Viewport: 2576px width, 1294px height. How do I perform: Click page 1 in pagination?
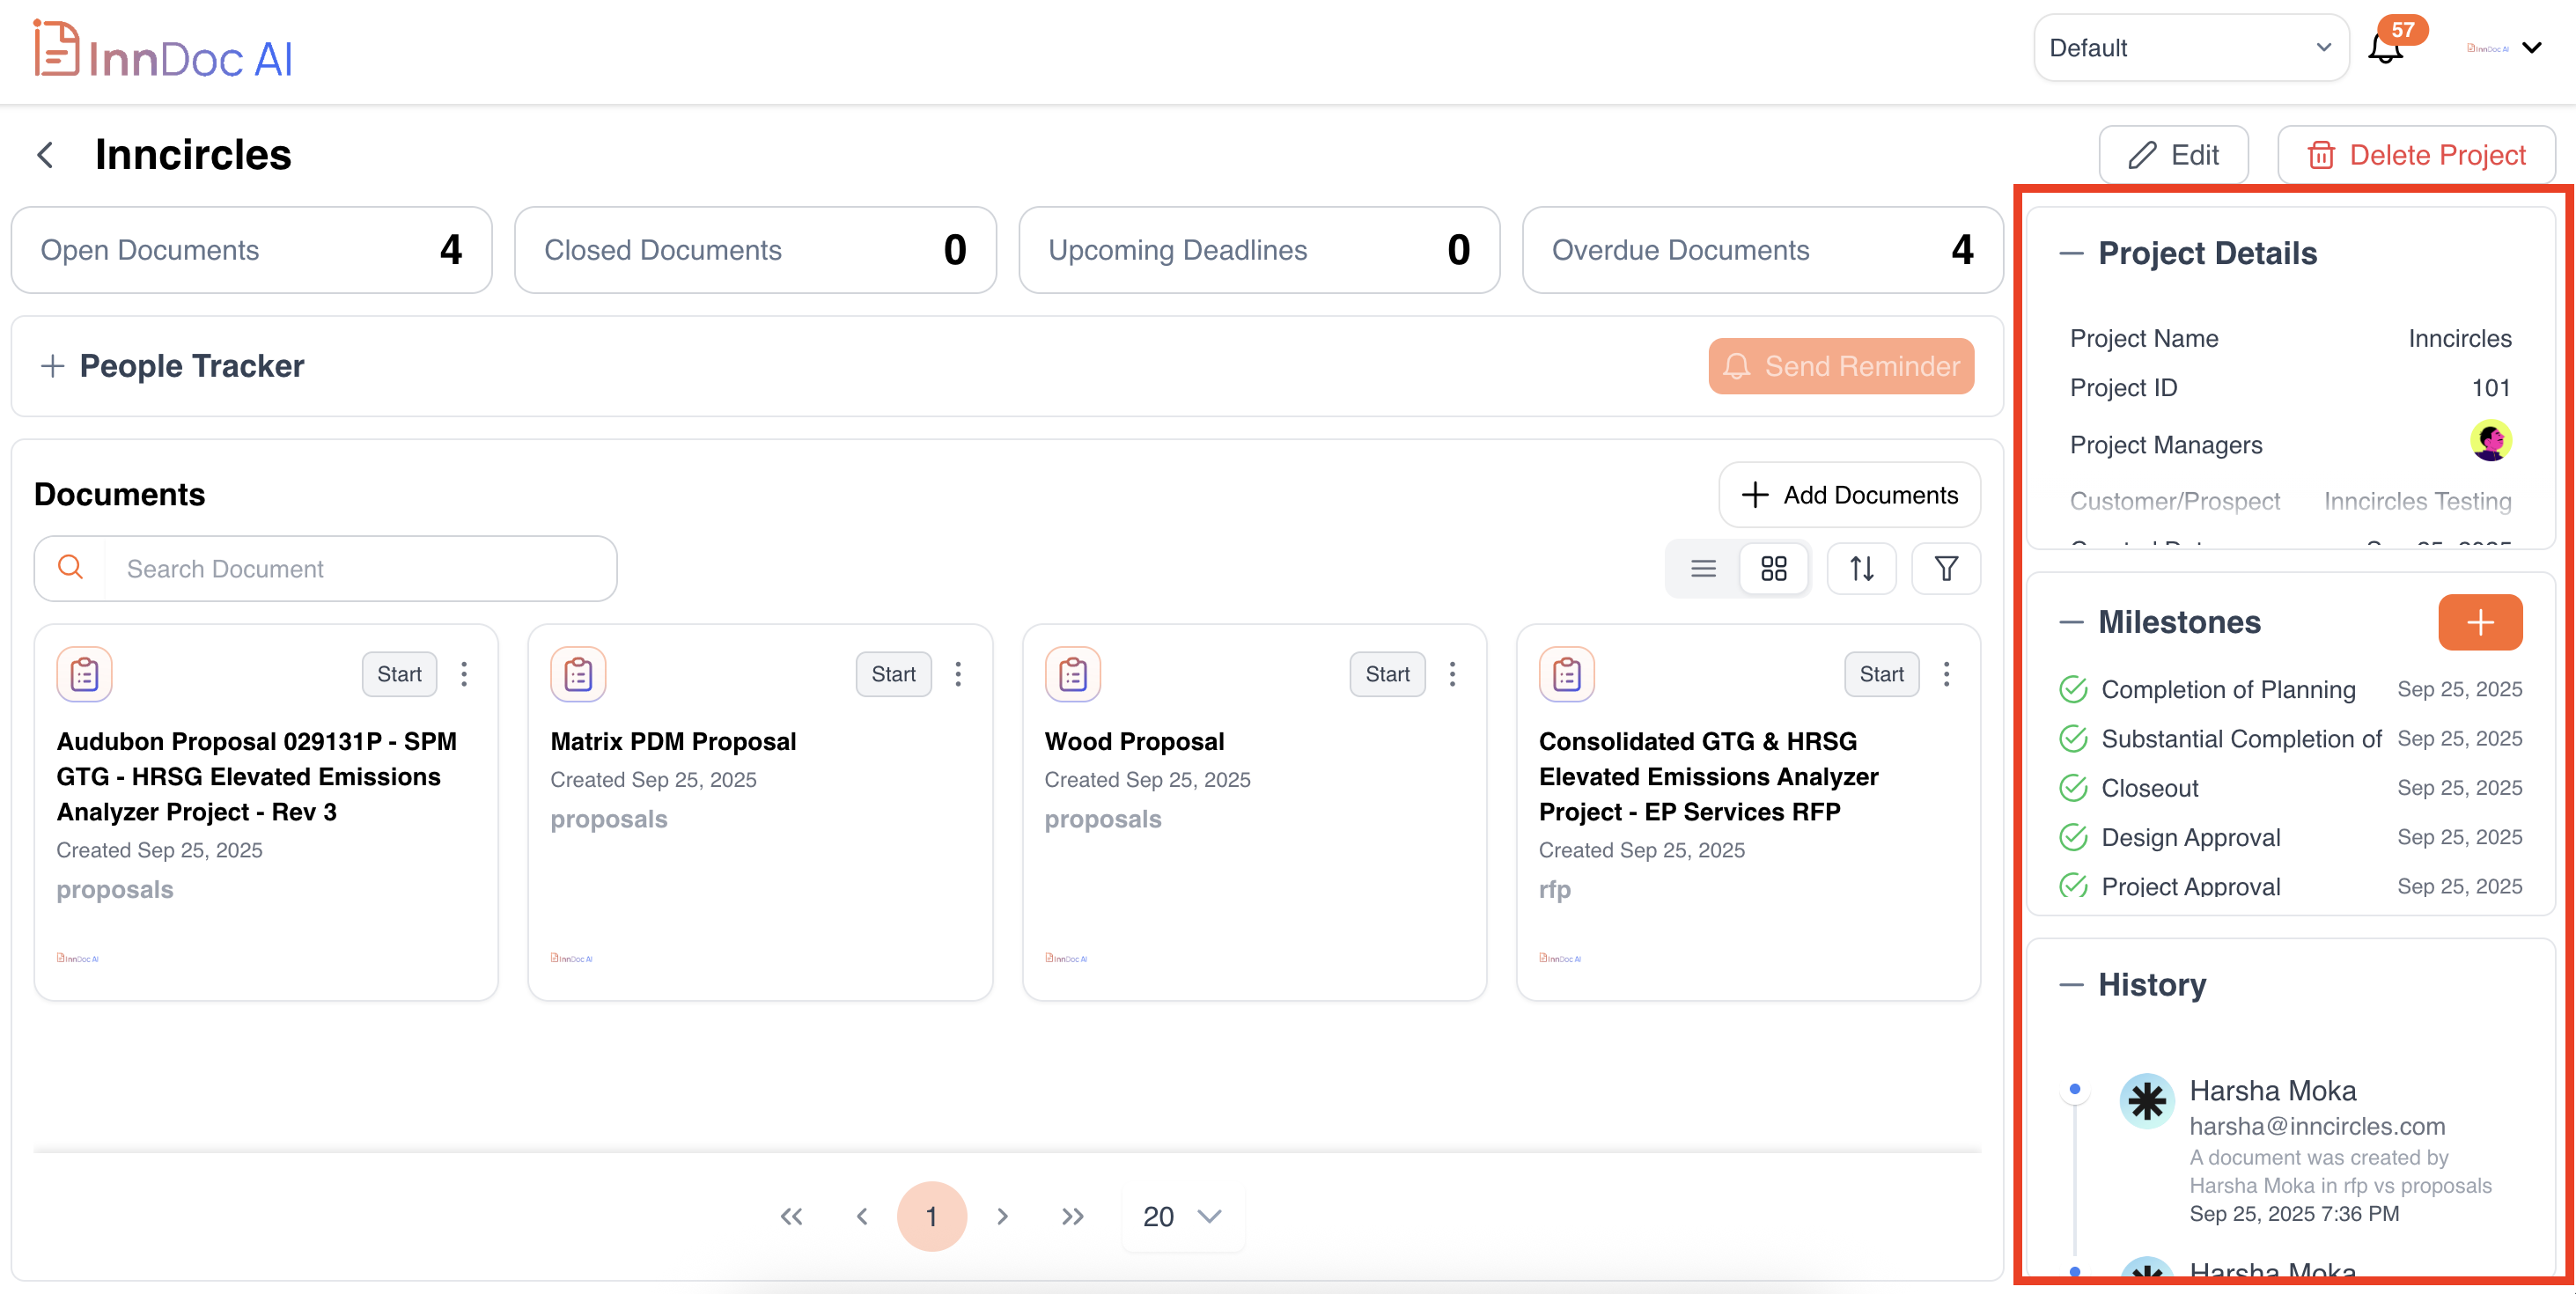pyautogui.click(x=931, y=1216)
